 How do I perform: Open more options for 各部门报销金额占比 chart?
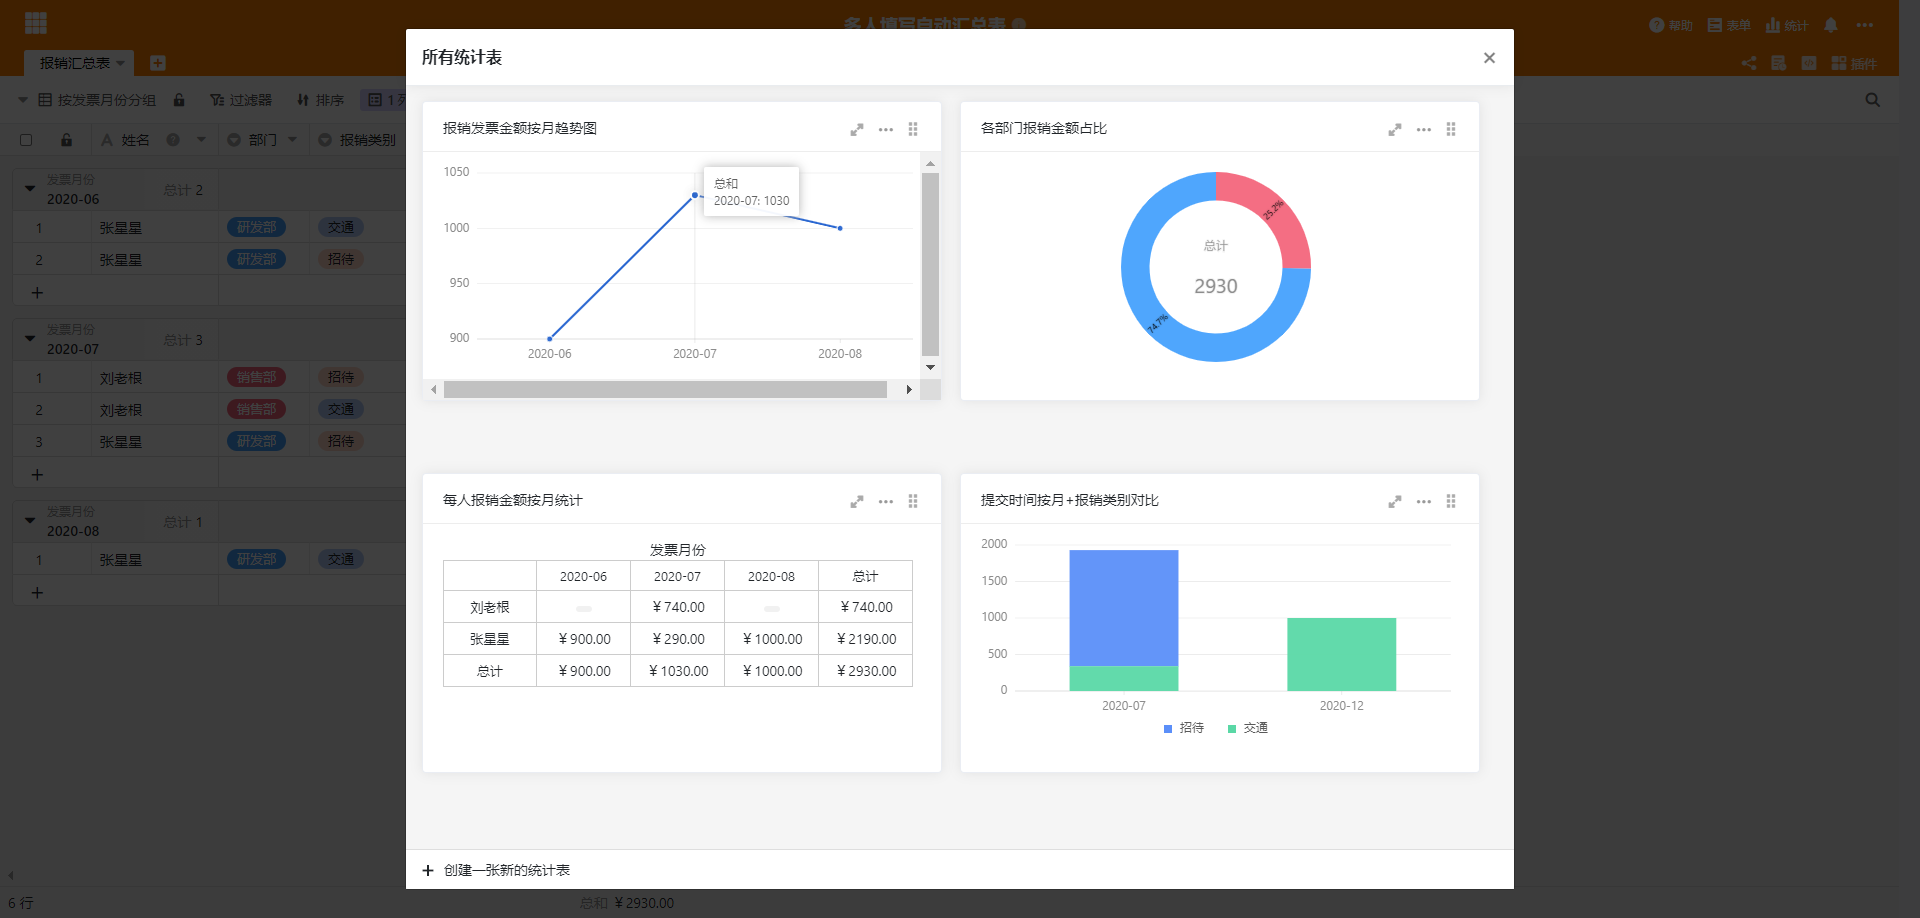click(x=1424, y=129)
